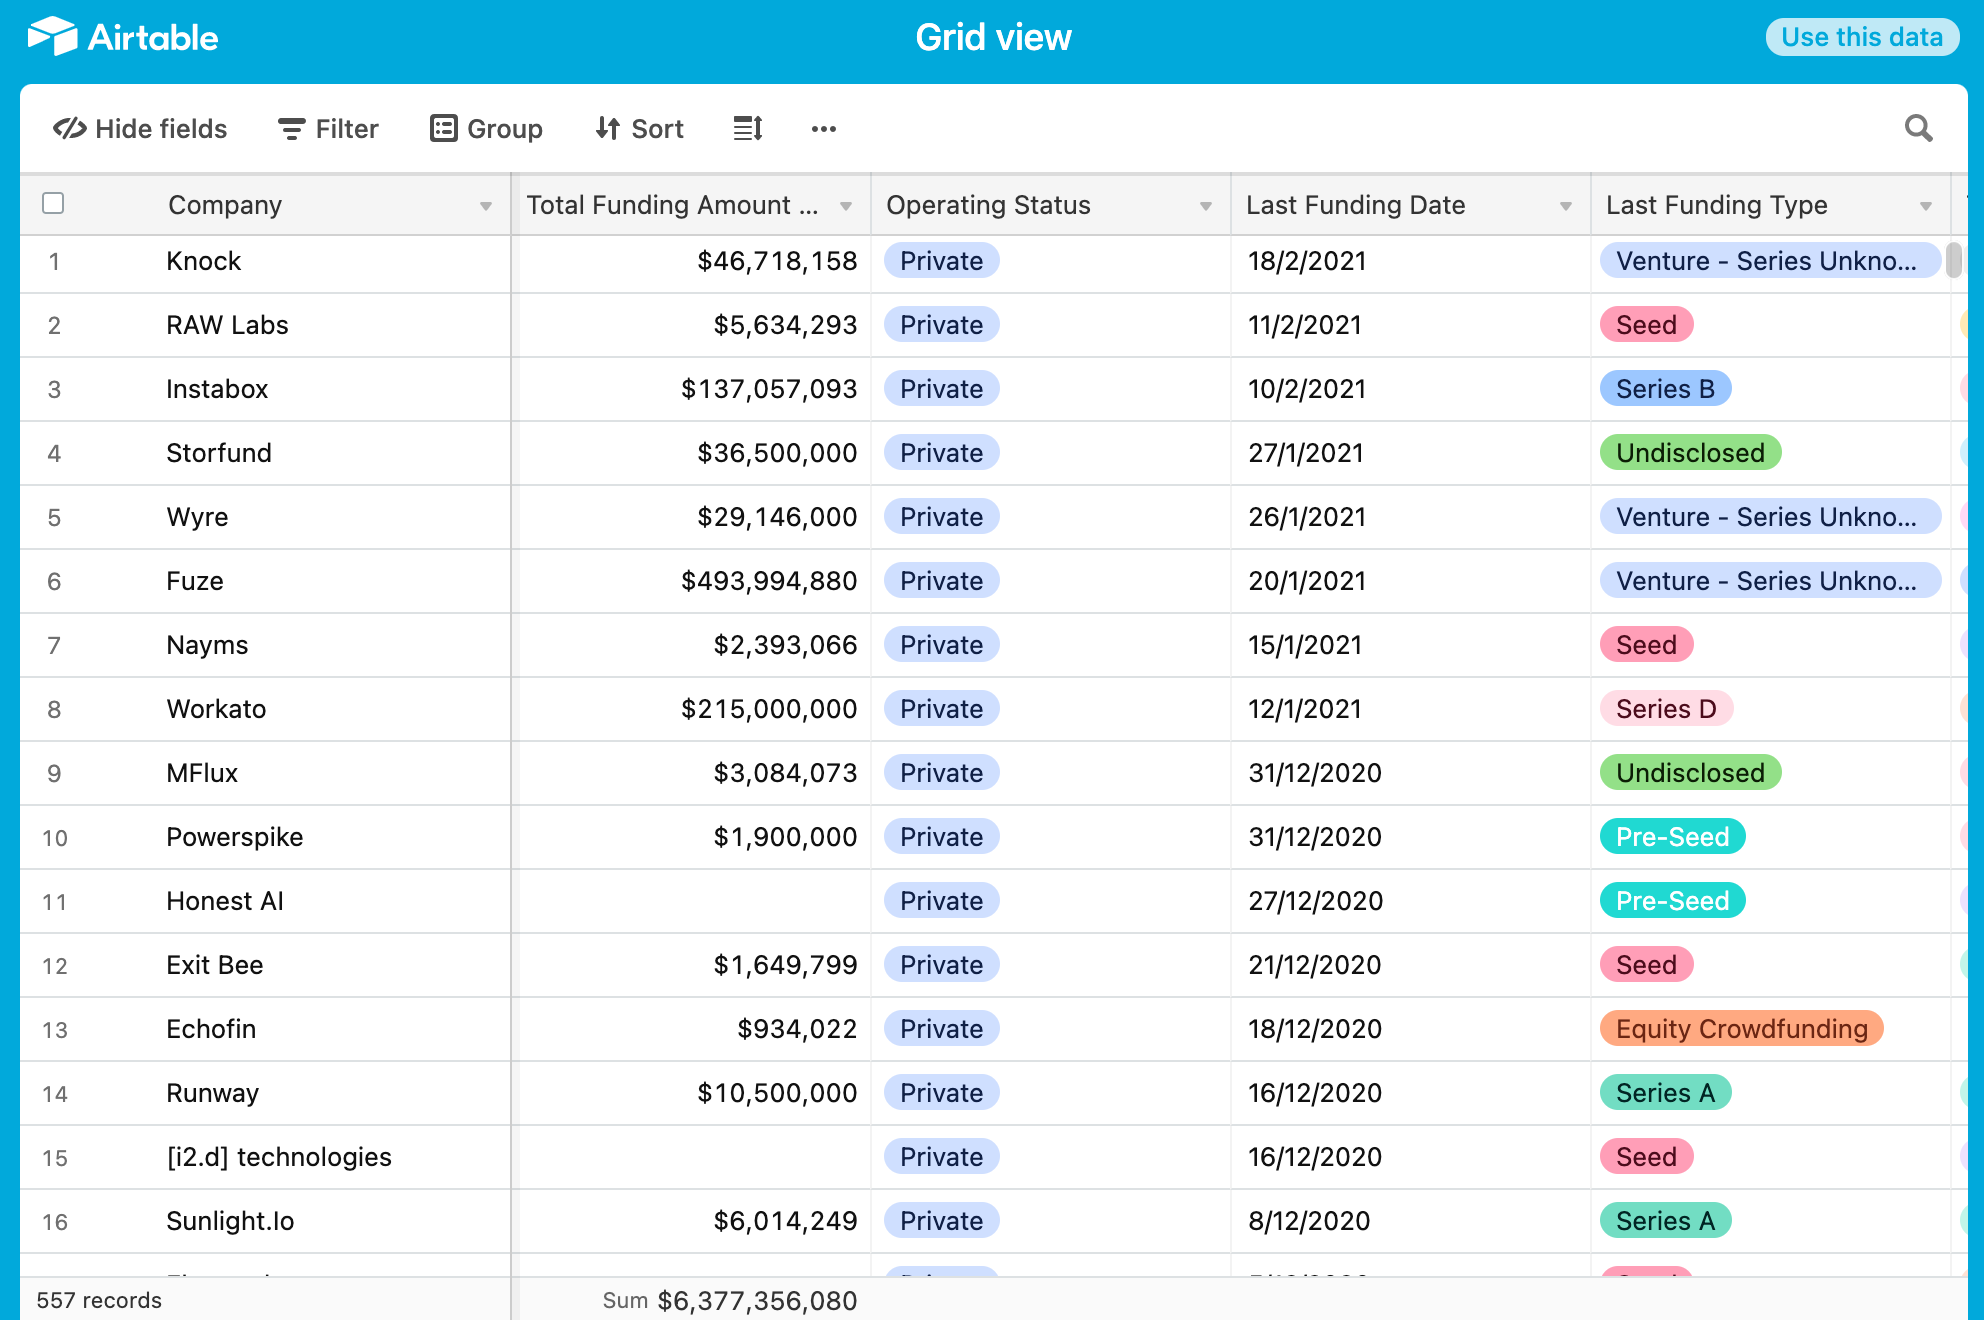Open the Filter menu

pyautogui.click(x=328, y=129)
